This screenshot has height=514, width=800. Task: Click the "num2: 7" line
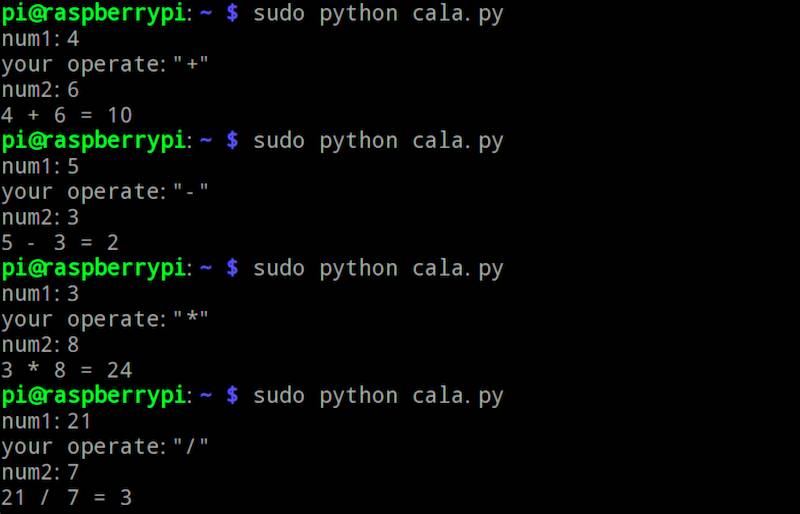tap(40, 472)
